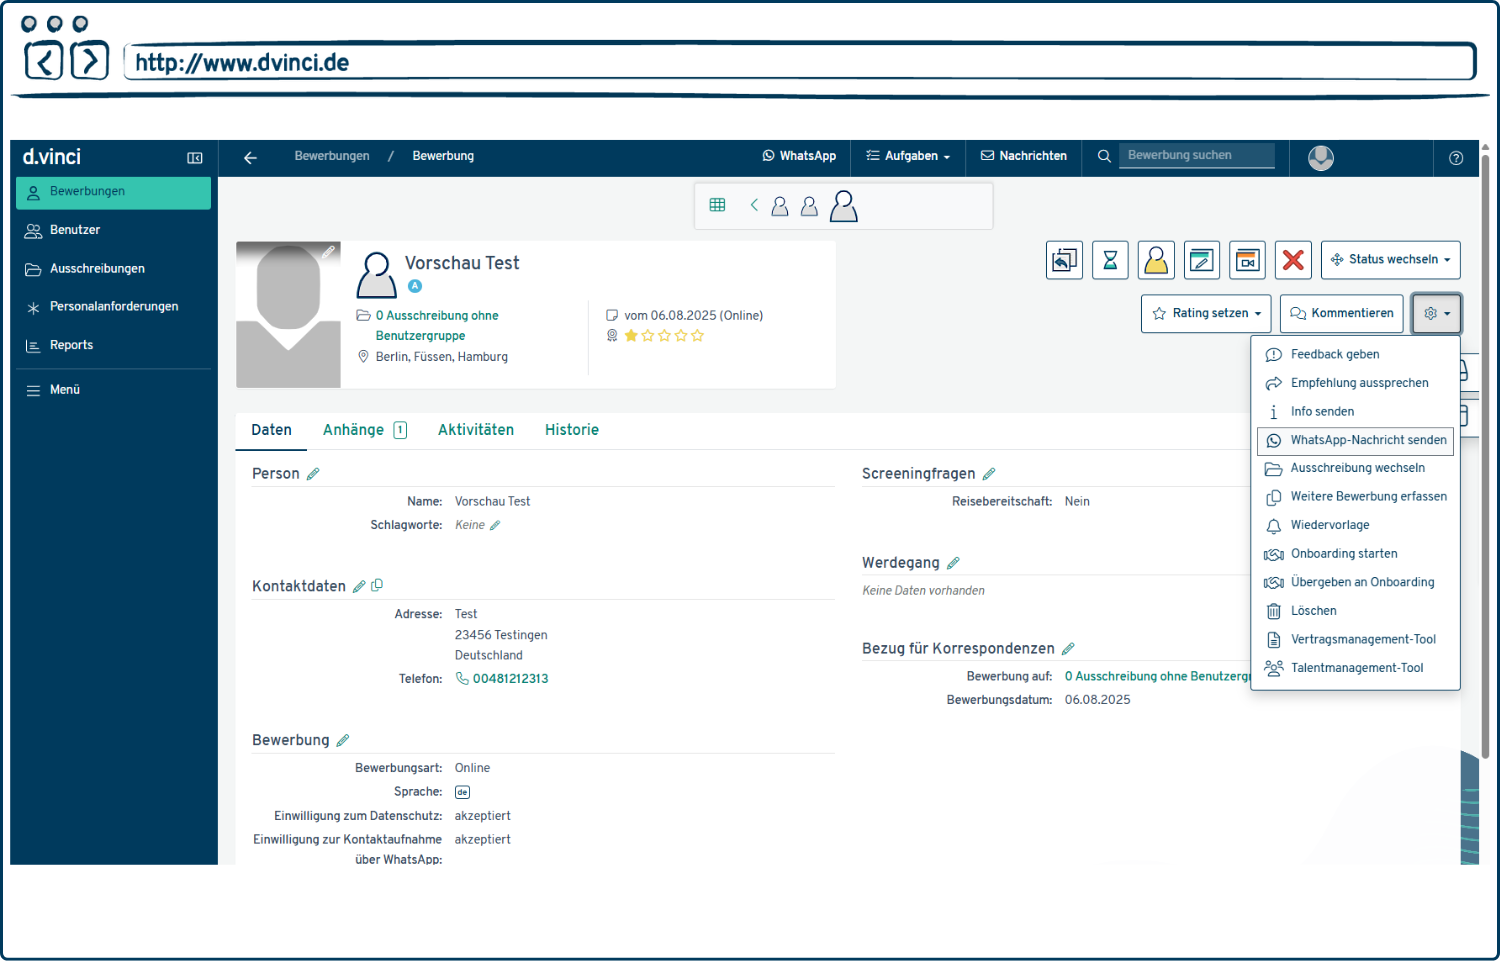Edit the Werdegang section via pencil icon
Image resolution: width=1500 pixels, height=961 pixels.
pyautogui.click(x=953, y=563)
